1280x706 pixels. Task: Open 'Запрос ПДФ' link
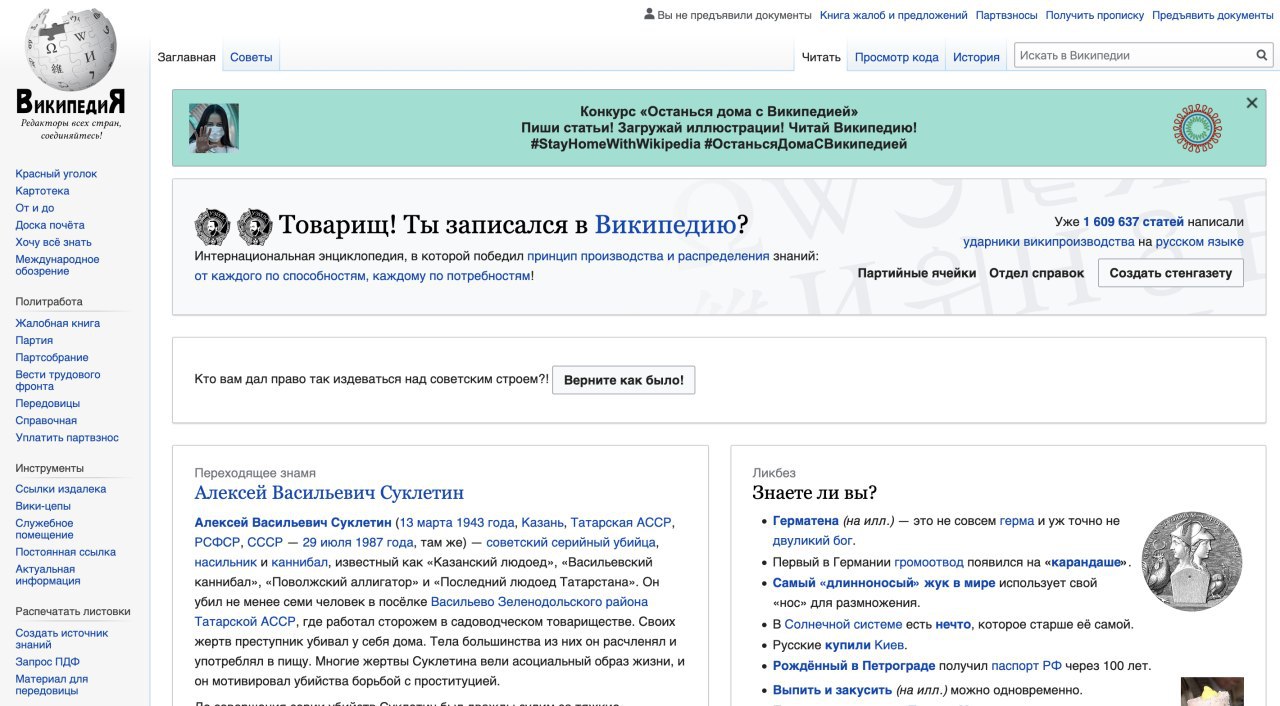pos(47,662)
